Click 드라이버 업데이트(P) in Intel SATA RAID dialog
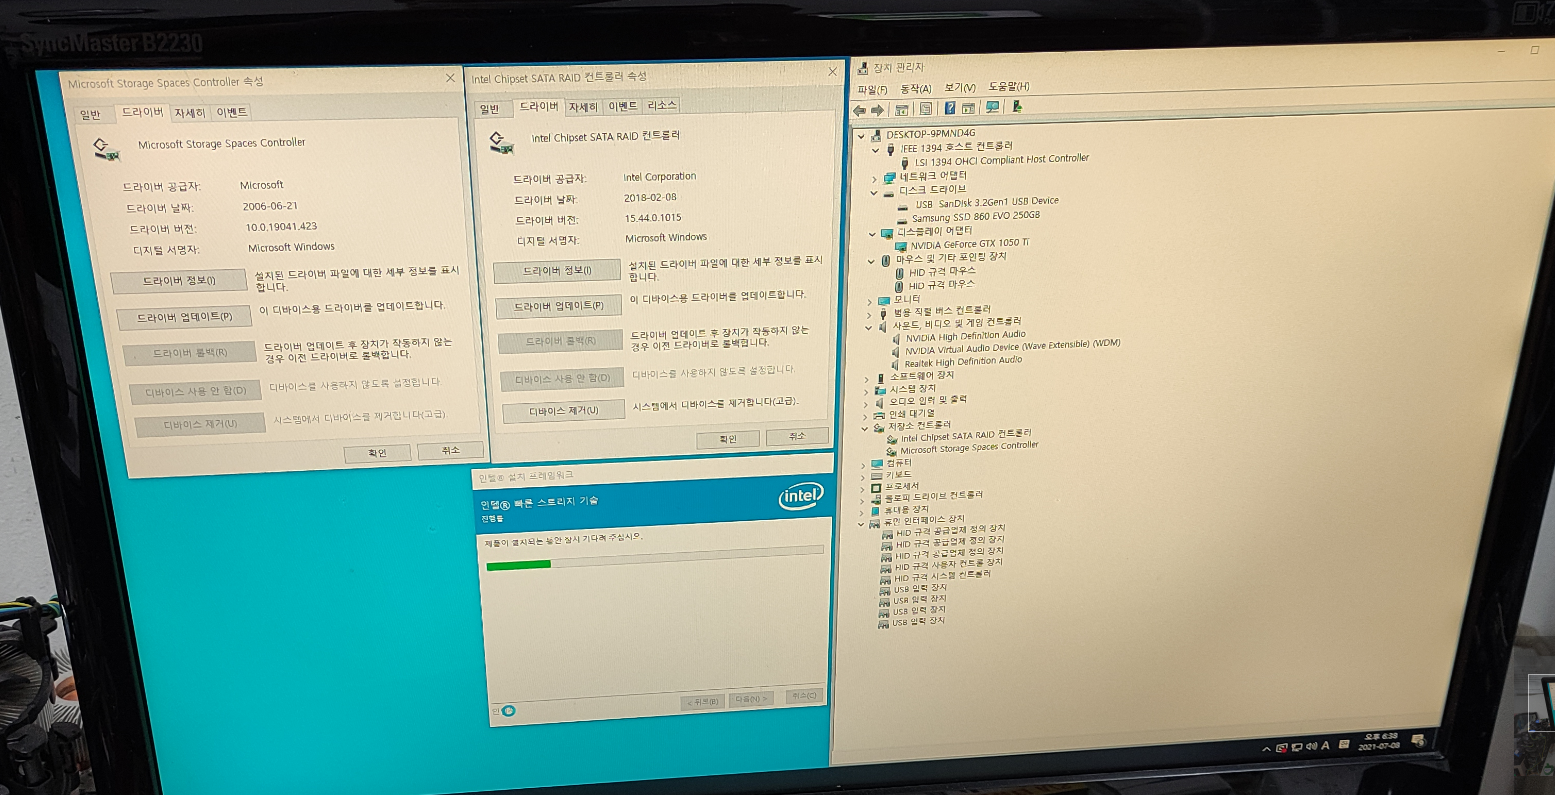This screenshot has height=795, width=1555. (559, 306)
